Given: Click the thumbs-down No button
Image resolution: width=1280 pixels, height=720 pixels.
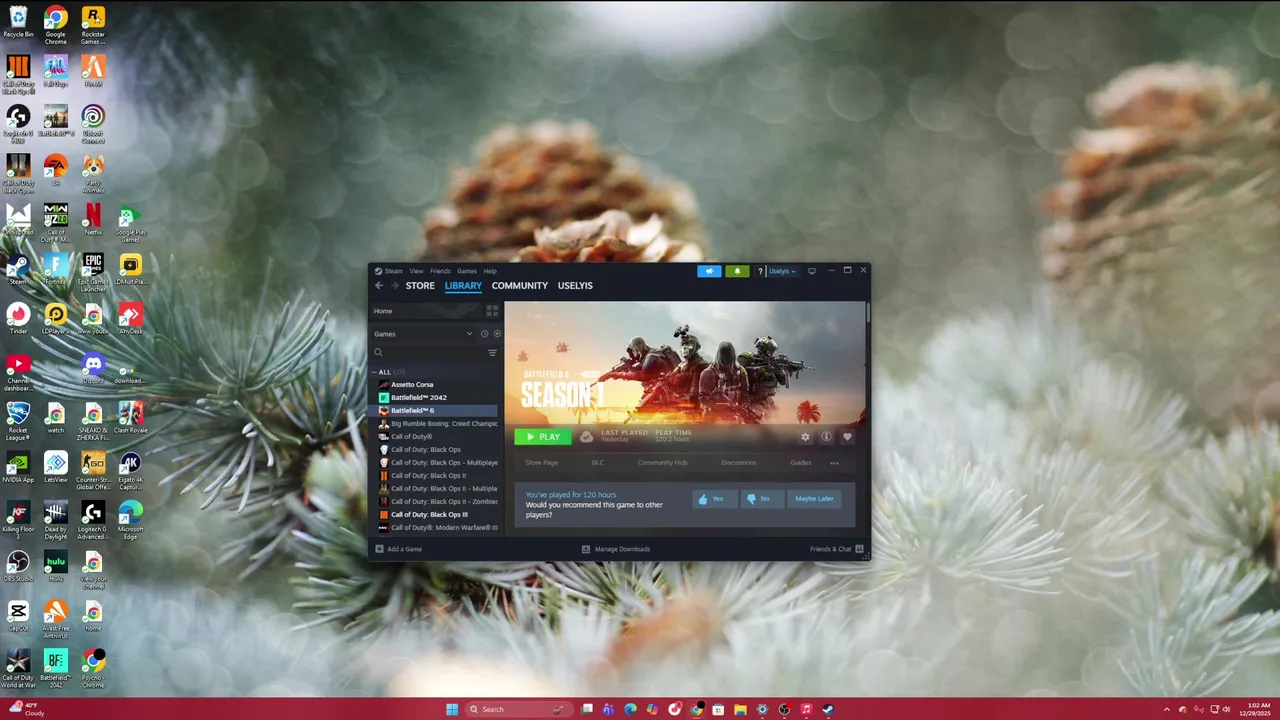Looking at the screenshot, I should tap(761, 499).
